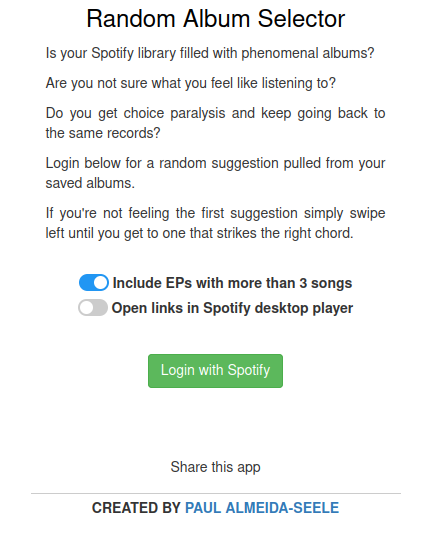The height and width of the screenshot is (533, 421).
Task: Click the 'saved albums.' text line
Action: tap(90, 183)
